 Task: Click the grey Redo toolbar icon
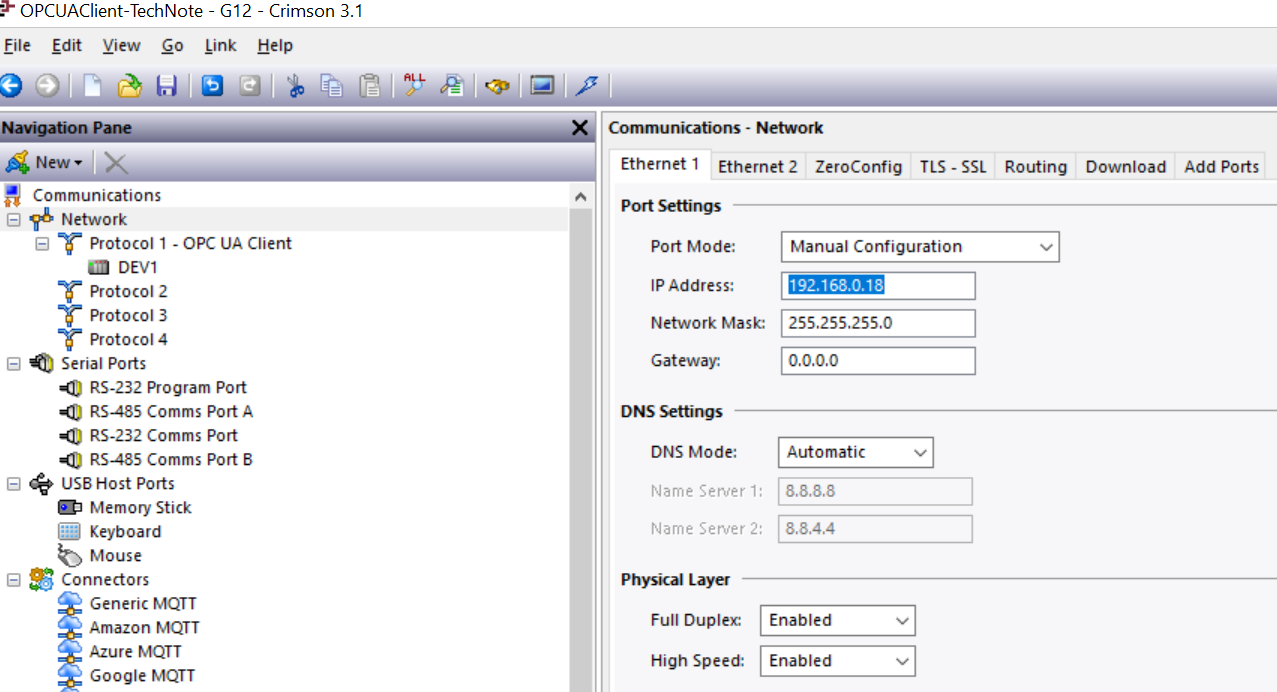click(x=250, y=86)
